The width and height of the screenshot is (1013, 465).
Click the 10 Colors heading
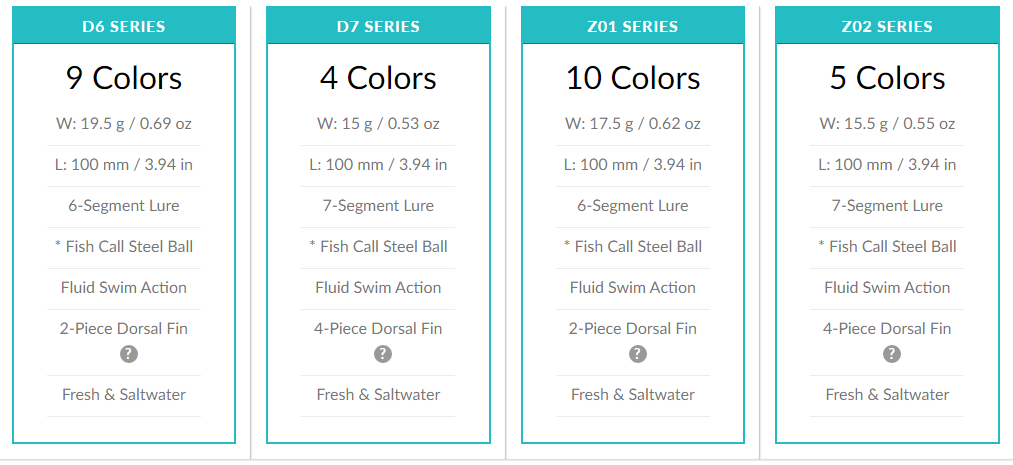point(633,78)
